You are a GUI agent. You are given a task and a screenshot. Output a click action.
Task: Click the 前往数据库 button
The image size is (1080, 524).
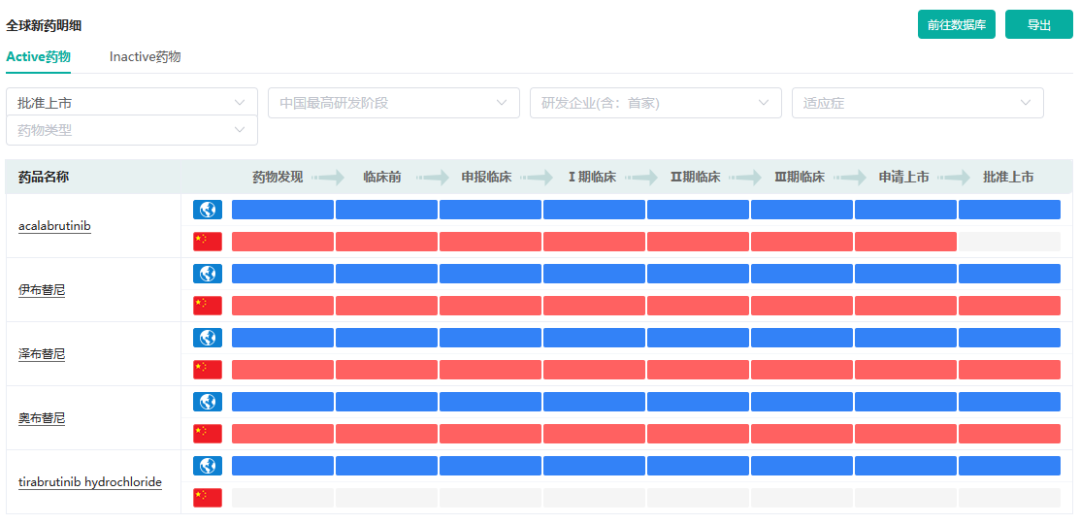coord(956,25)
